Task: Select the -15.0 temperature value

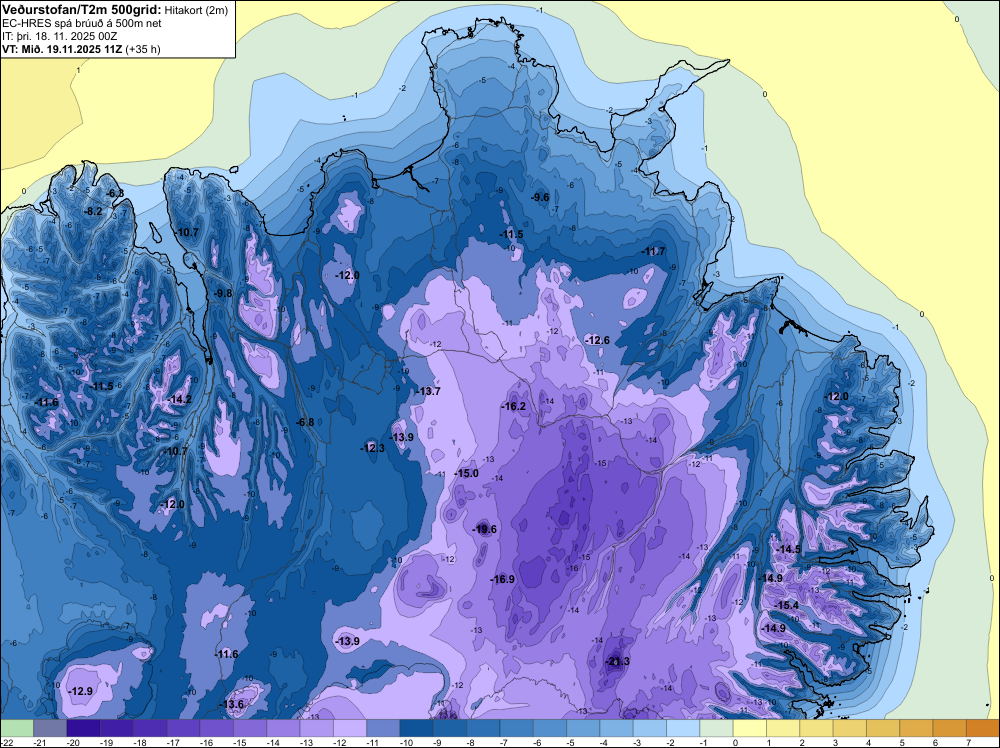Action: 466,473
